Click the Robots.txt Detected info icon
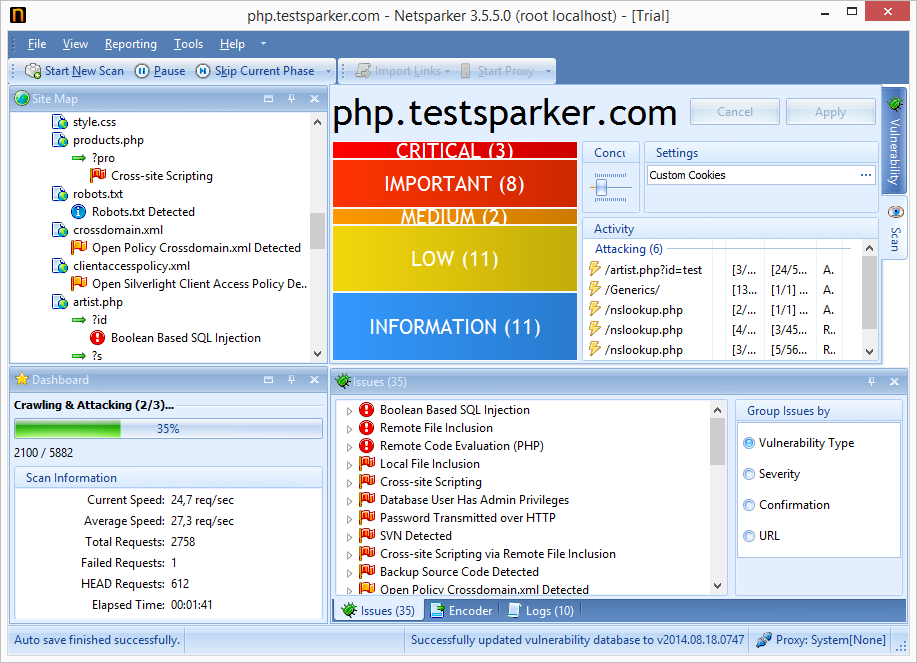 pyautogui.click(x=78, y=212)
